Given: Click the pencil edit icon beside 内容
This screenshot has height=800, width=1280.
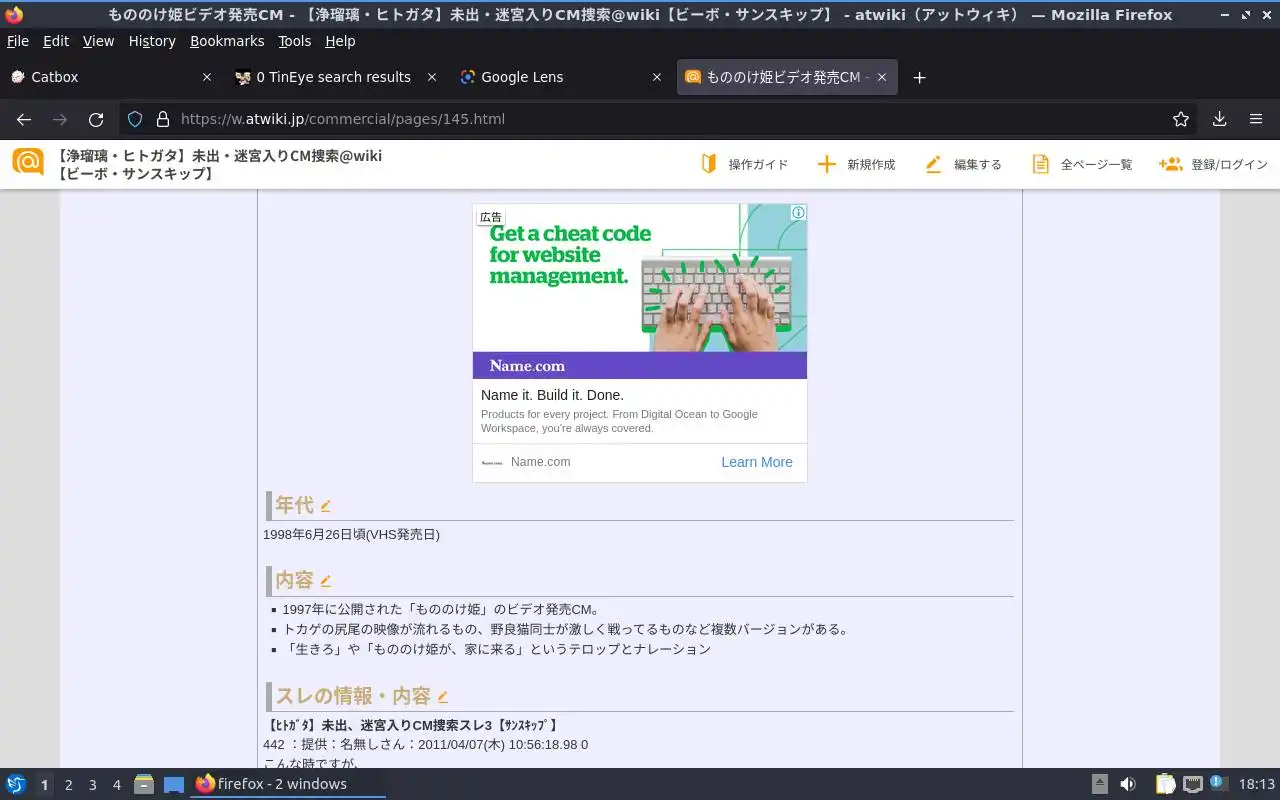Looking at the screenshot, I should click(x=325, y=581).
